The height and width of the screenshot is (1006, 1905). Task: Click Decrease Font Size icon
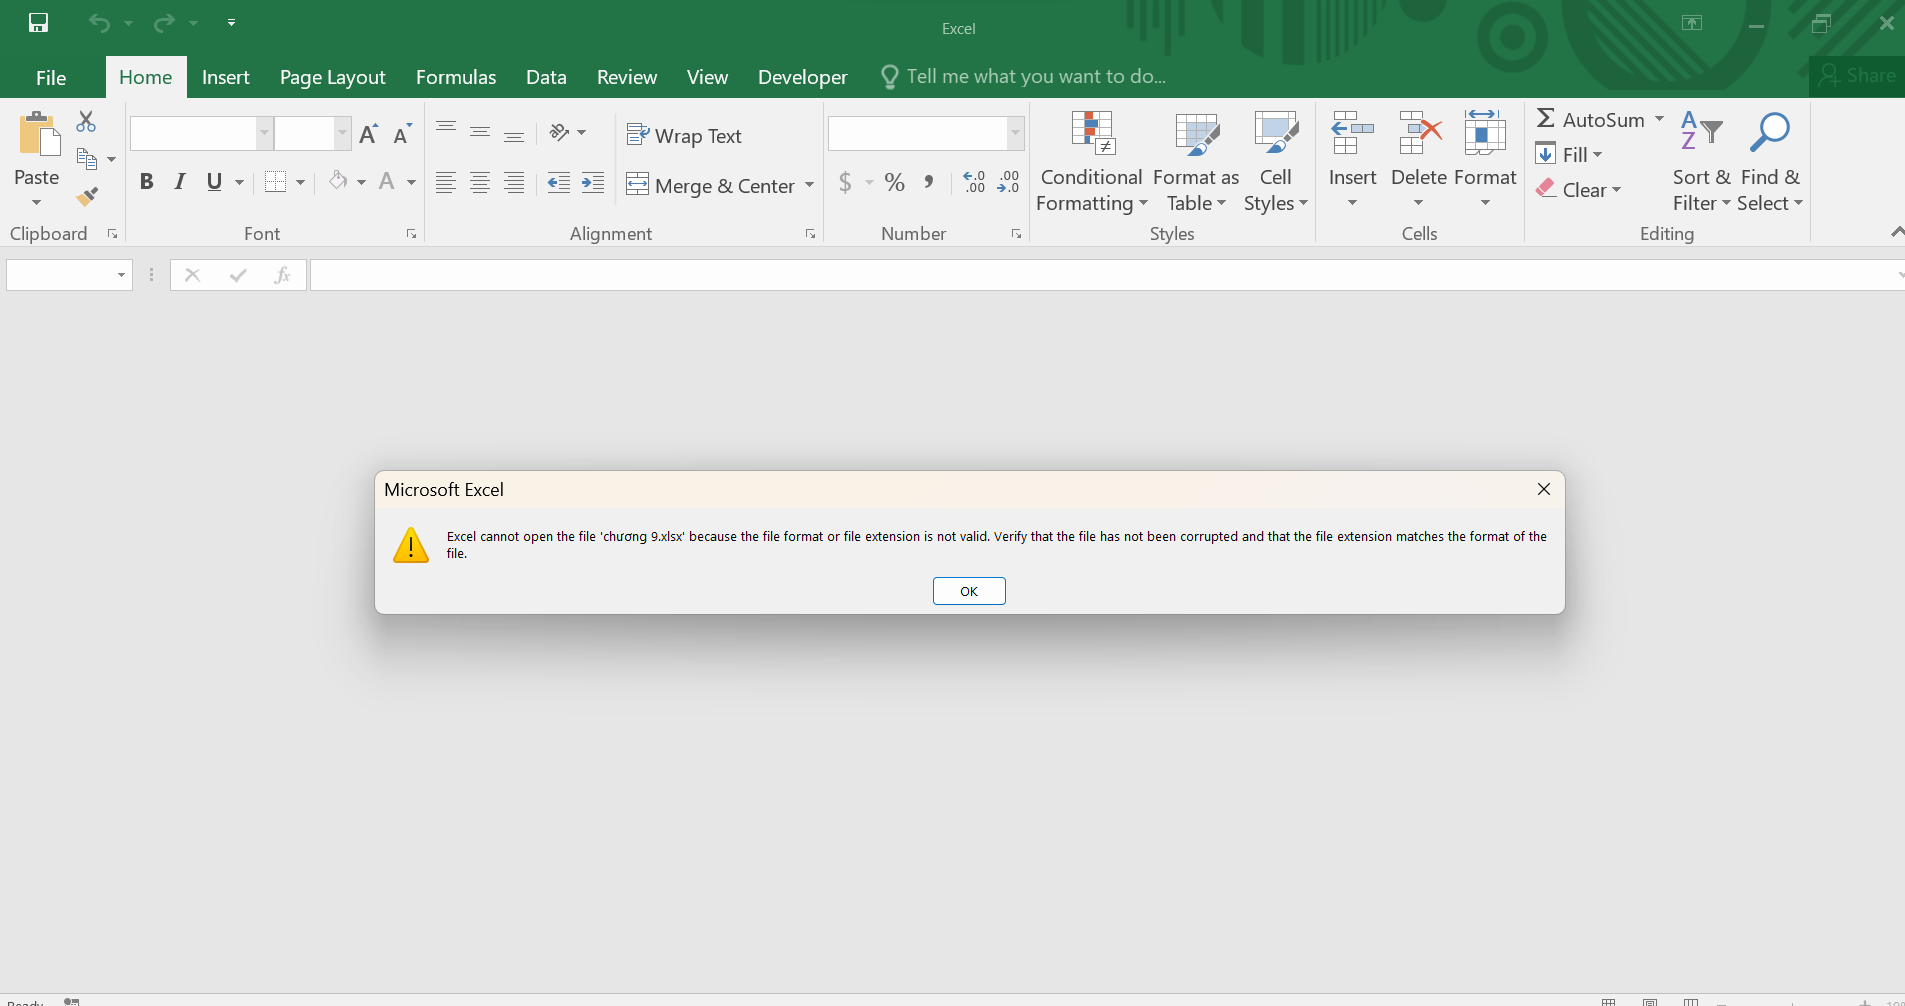(402, 134)
